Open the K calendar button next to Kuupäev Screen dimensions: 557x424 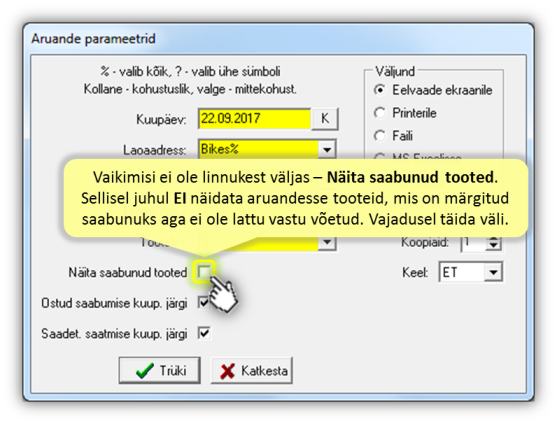tap(325, 119)
